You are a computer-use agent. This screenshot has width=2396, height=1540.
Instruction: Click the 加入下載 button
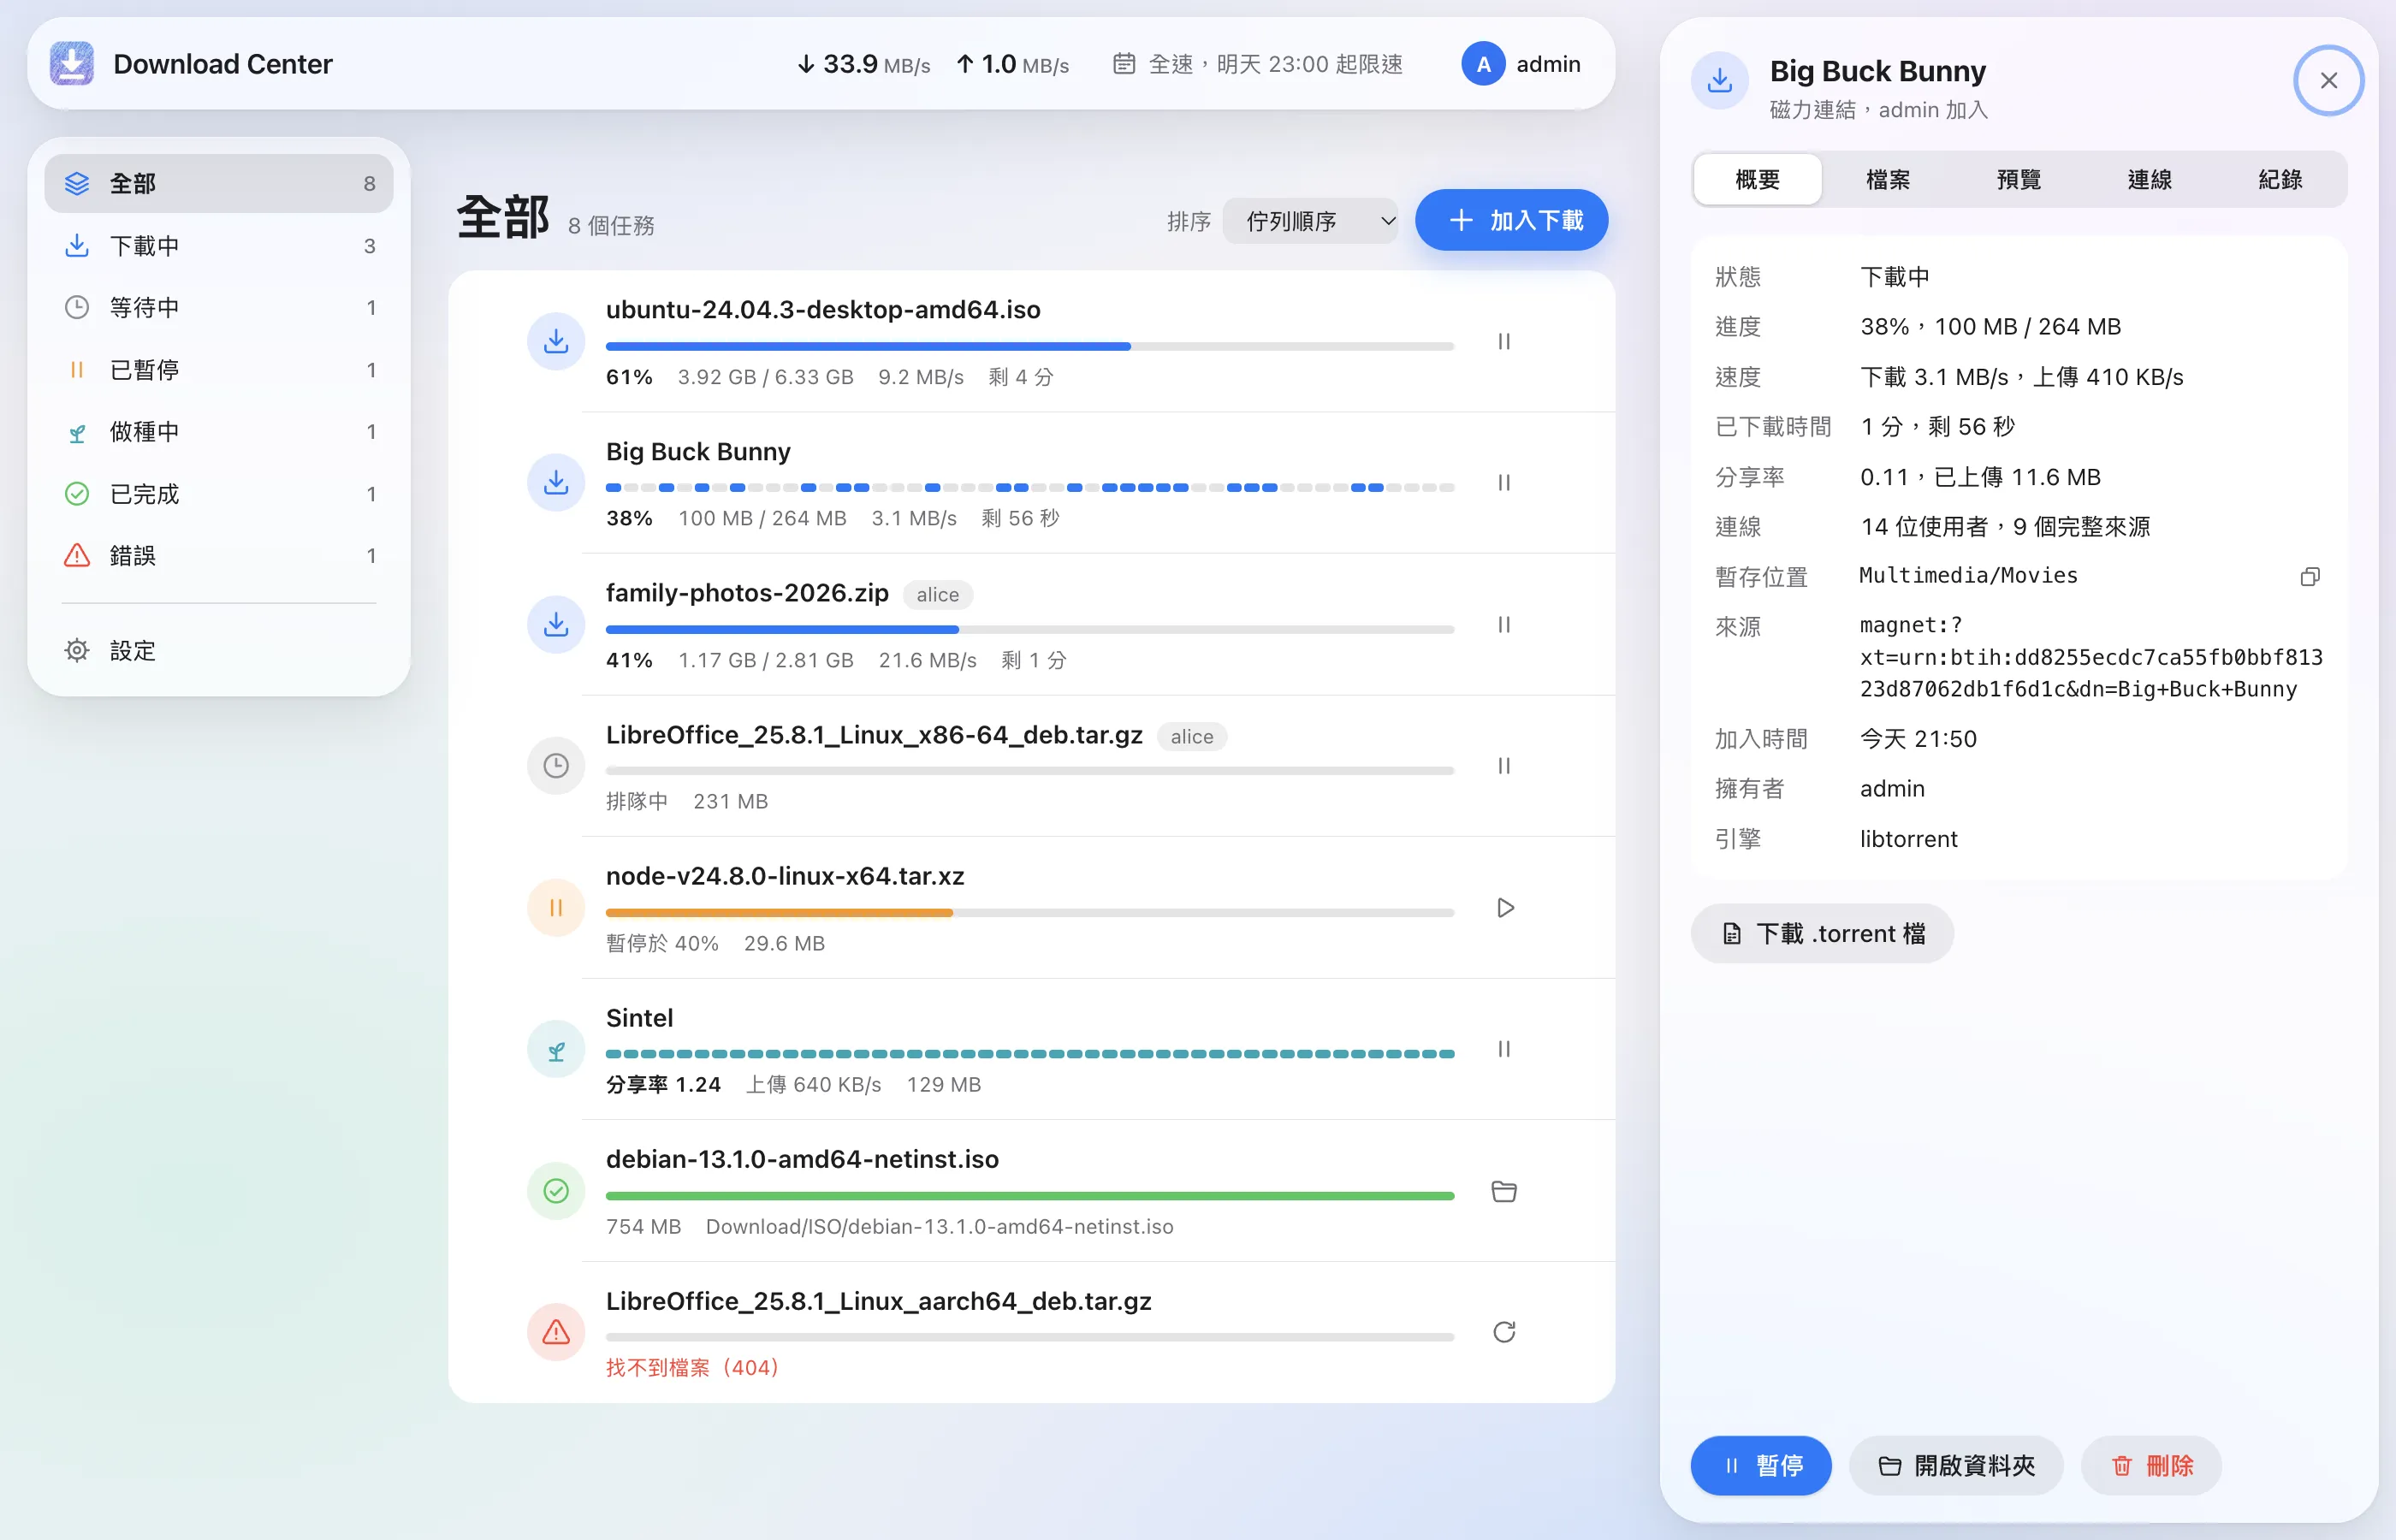pos(1511,221)
